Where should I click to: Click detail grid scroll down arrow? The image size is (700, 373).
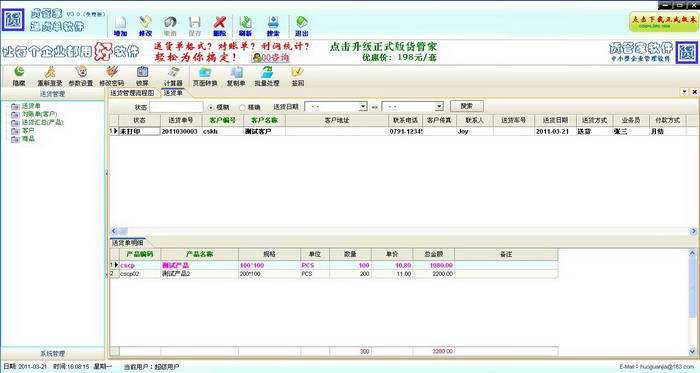tap(692, 352)
